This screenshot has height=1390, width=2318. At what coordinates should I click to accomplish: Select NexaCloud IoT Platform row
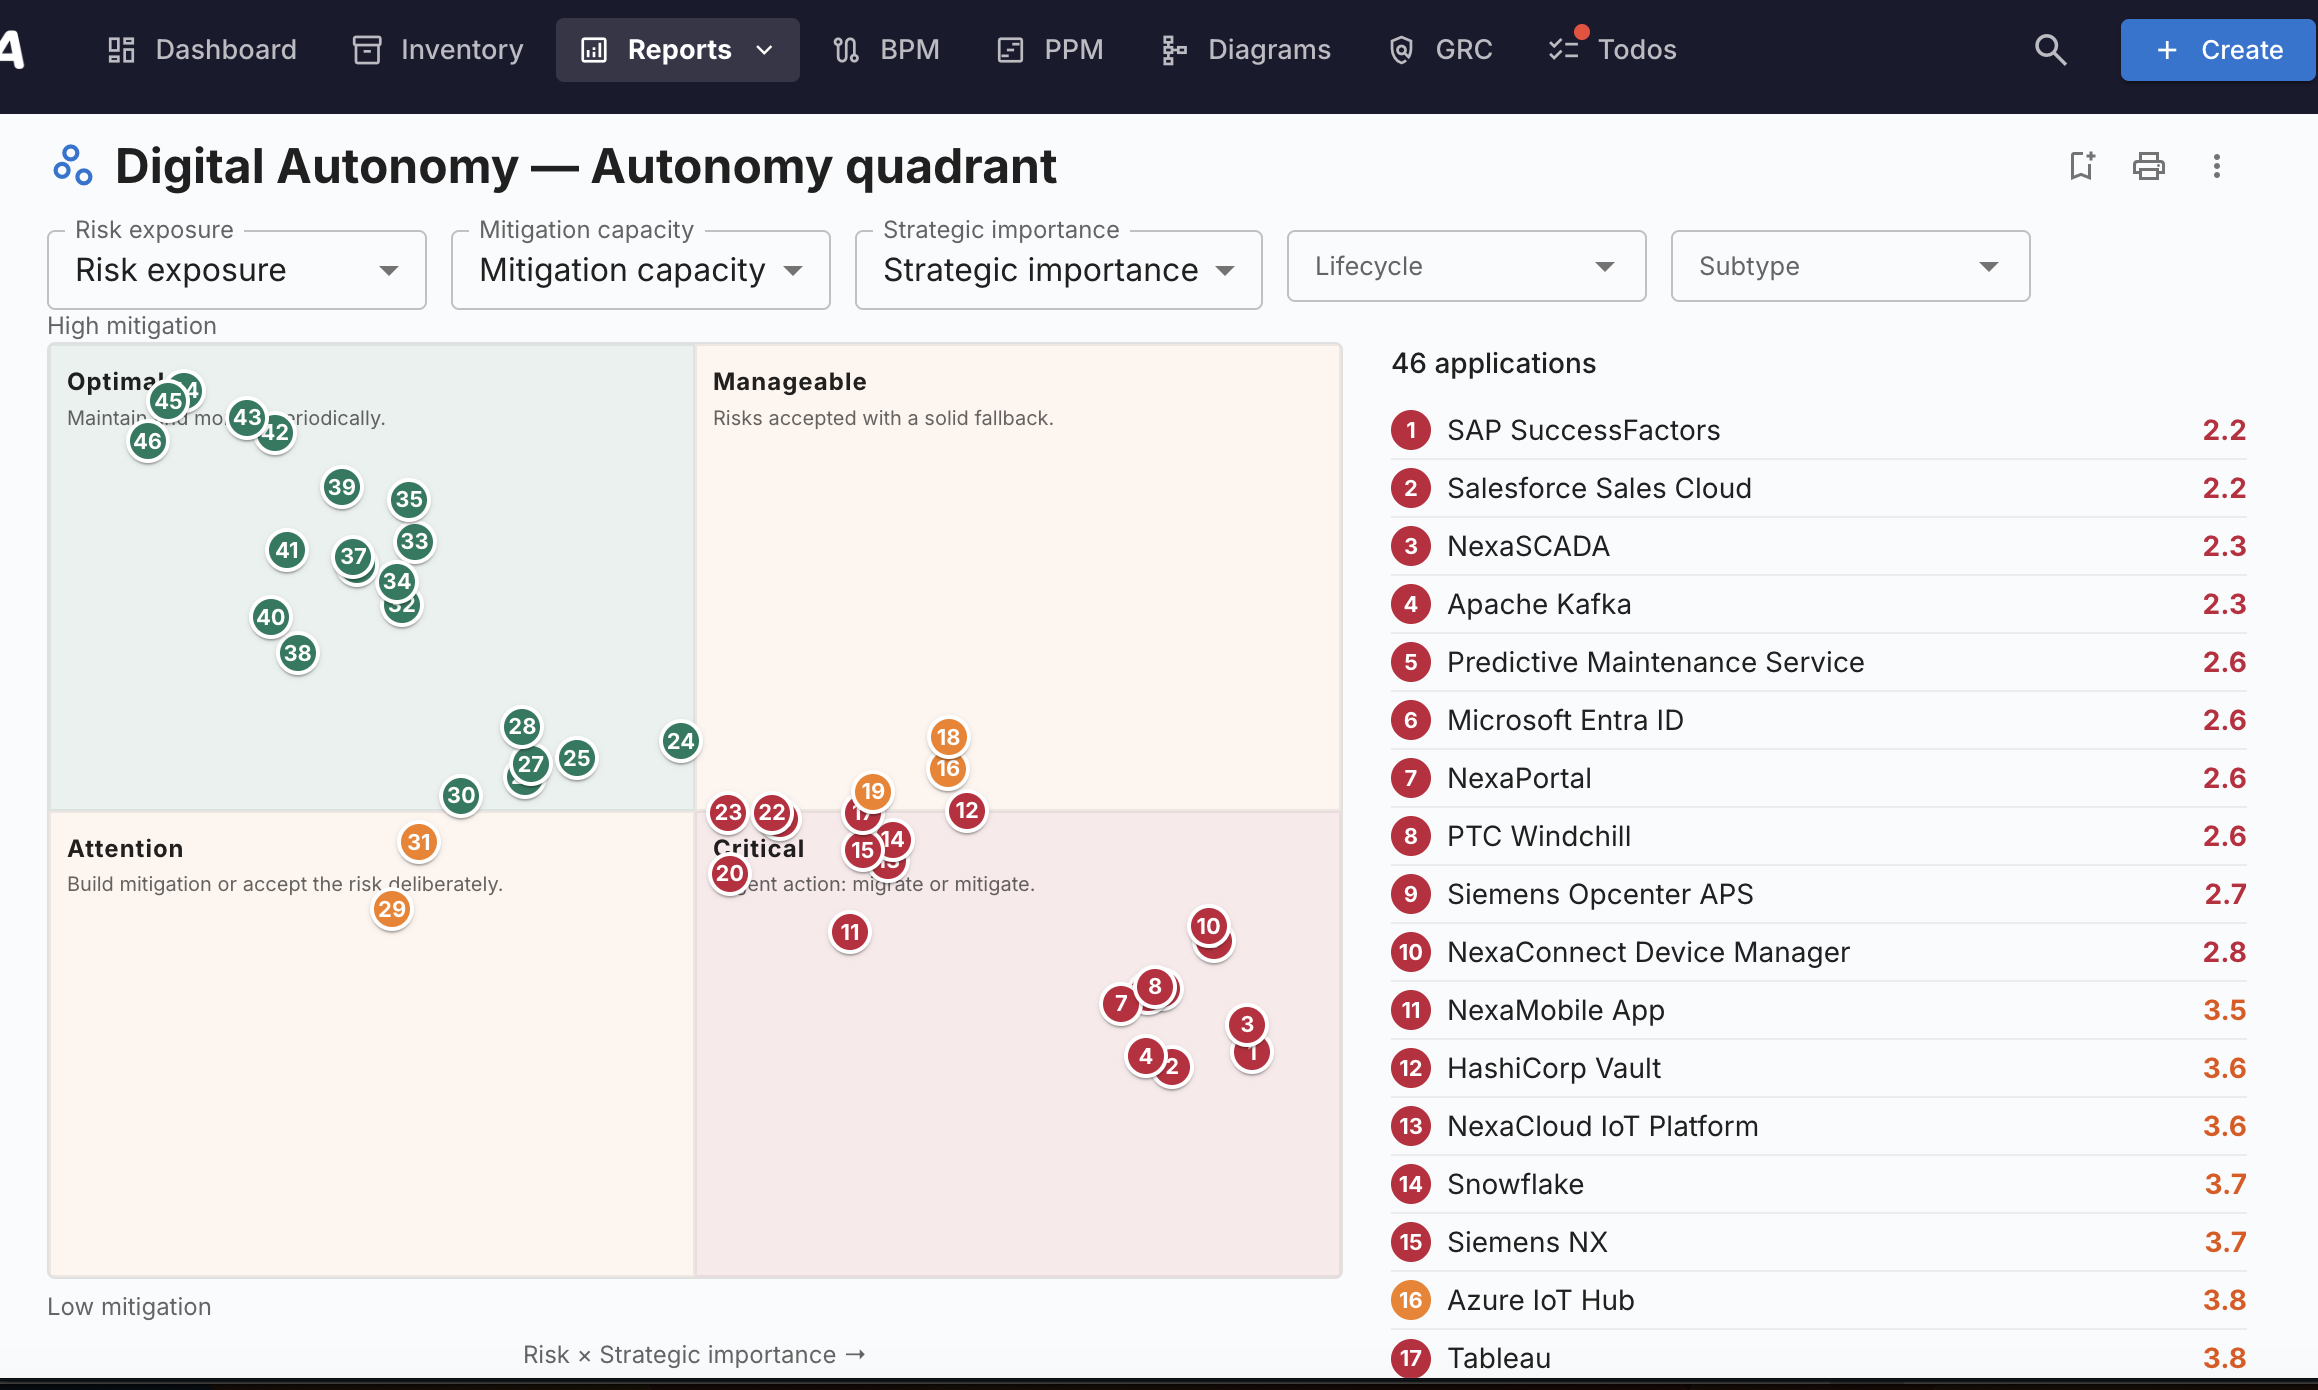tap(1818, 1126)
